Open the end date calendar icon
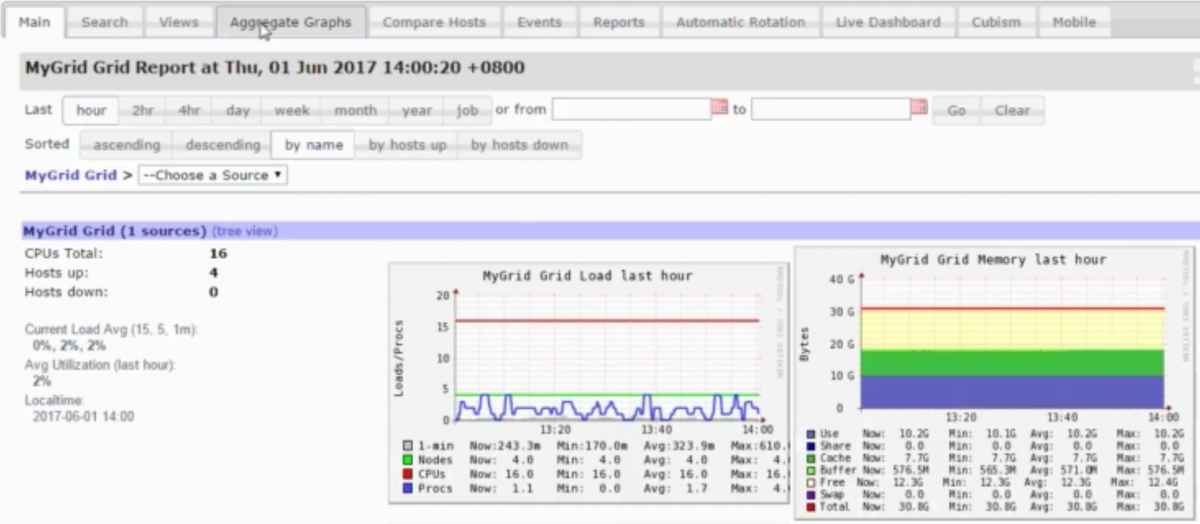Screen dimensions: 1200x524 (x=918, y=108)
